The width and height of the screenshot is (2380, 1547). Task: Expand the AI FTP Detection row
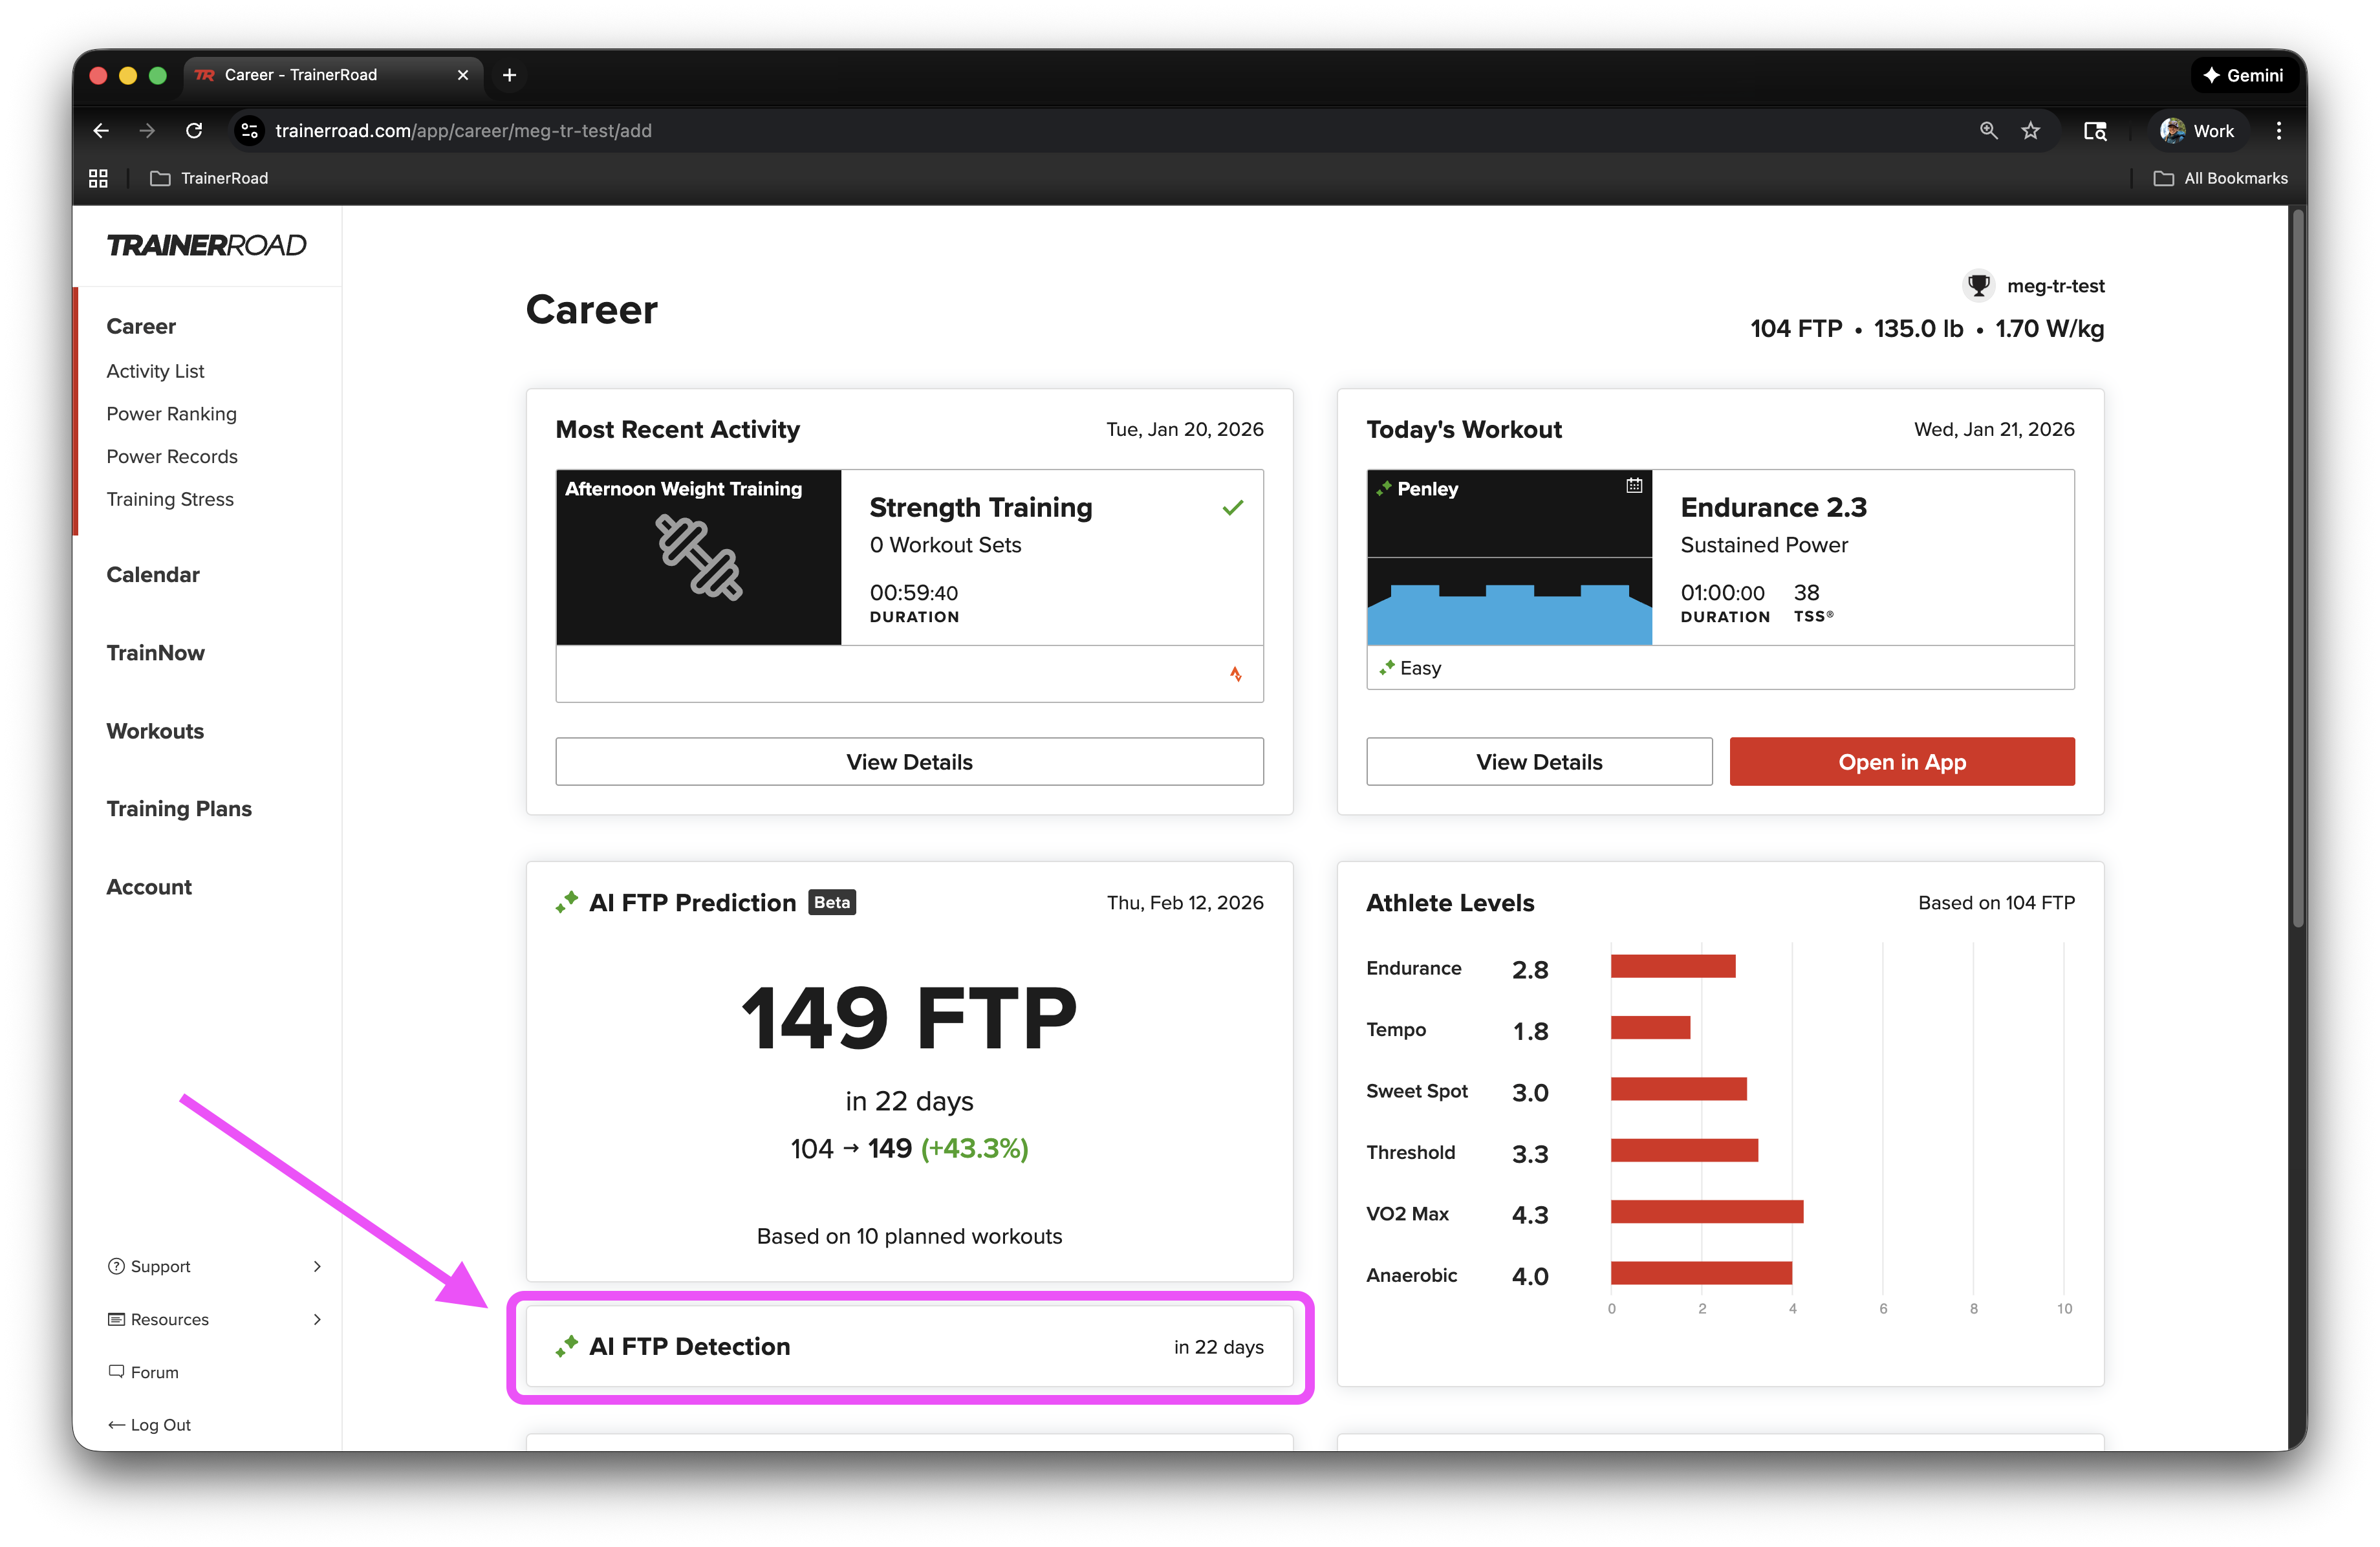pyautogui.click(x=909, y=1346)
